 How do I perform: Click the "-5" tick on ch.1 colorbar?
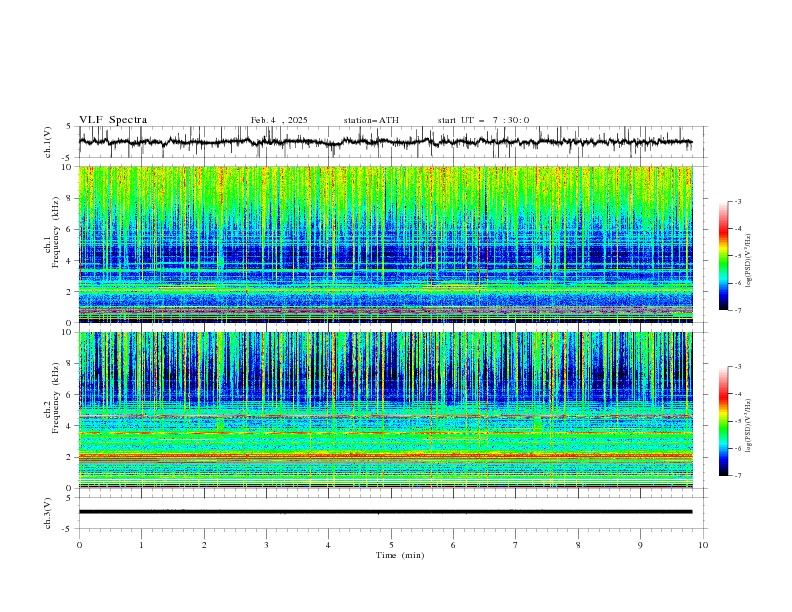pyautogui.click(x=738, y=256)
